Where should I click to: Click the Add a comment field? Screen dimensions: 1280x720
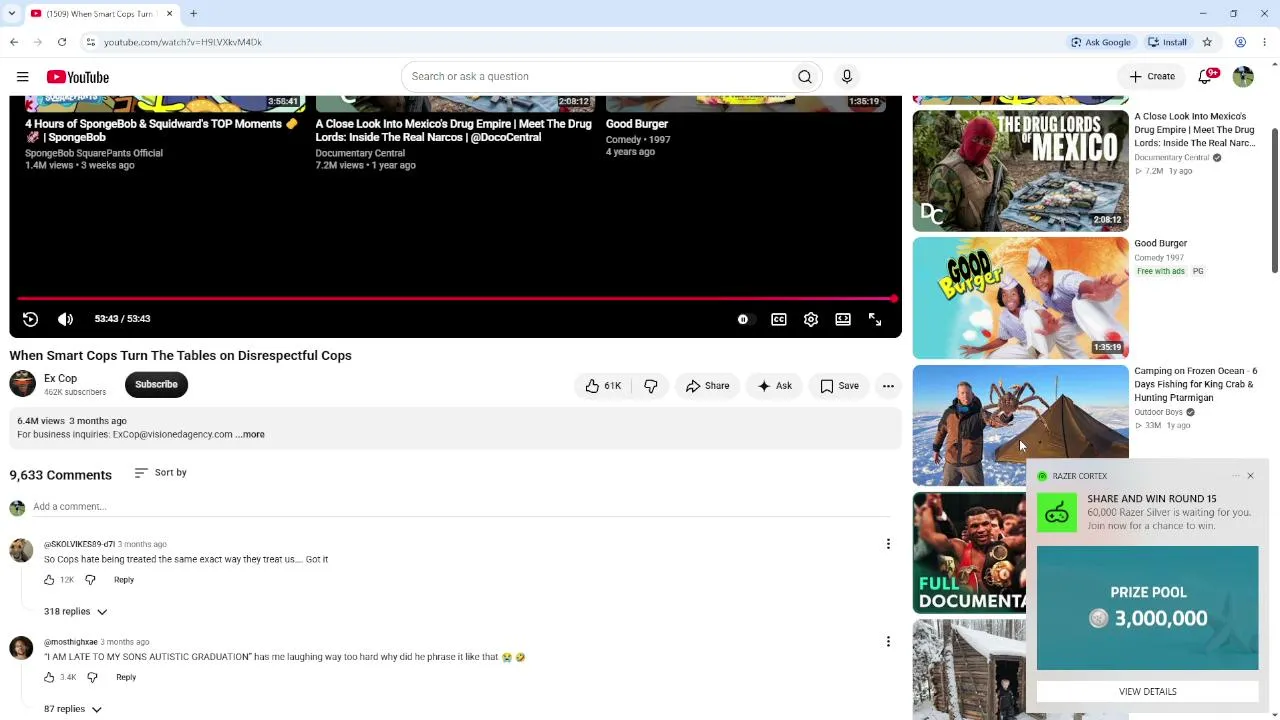point(462,507)
